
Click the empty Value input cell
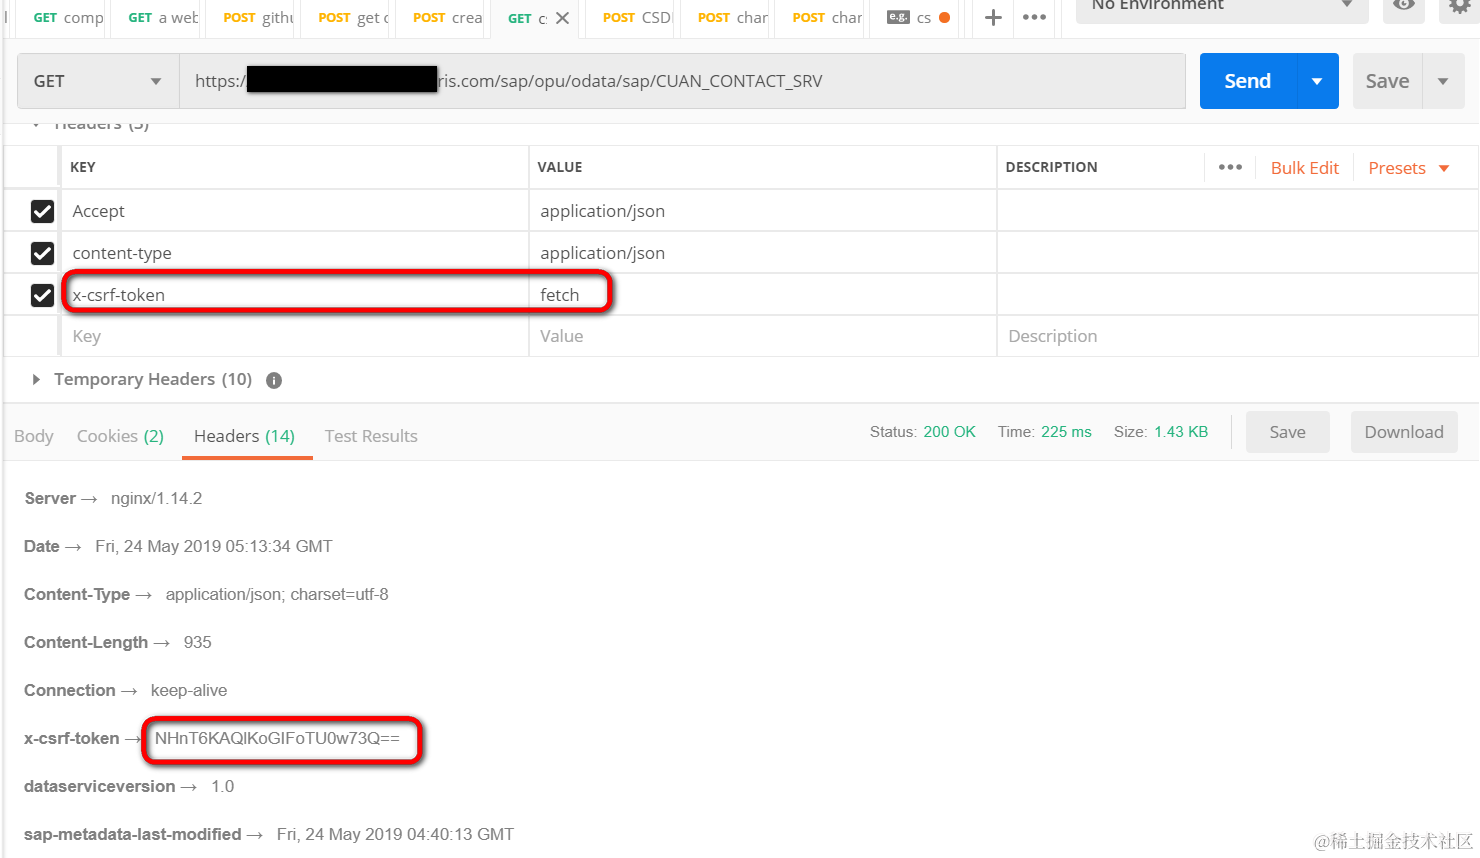tap(762, 336)
